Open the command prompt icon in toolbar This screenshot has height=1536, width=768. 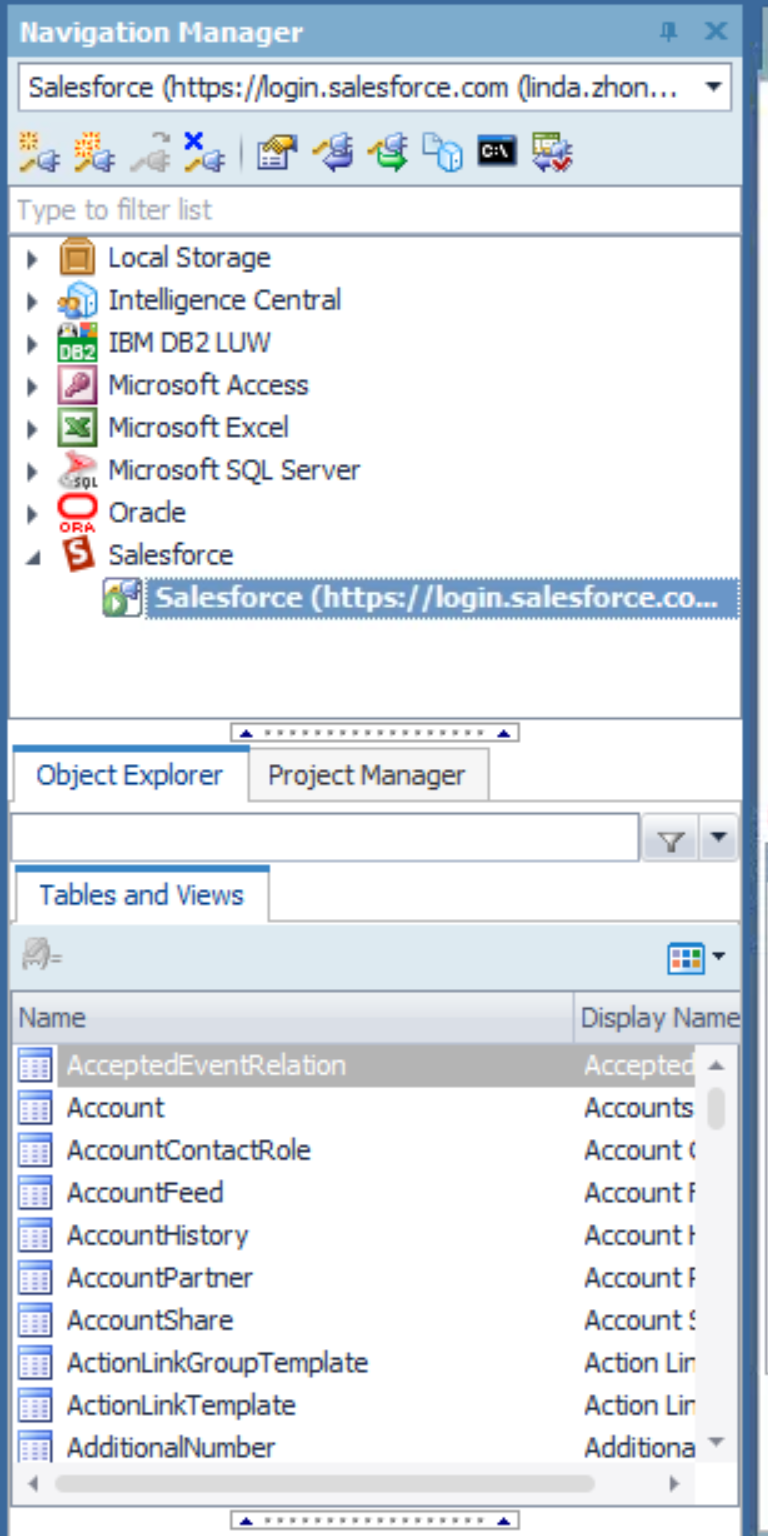(497, 151)
